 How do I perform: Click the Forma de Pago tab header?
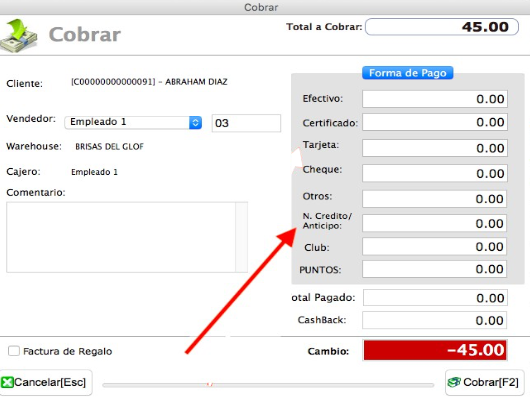click(408, 73)
